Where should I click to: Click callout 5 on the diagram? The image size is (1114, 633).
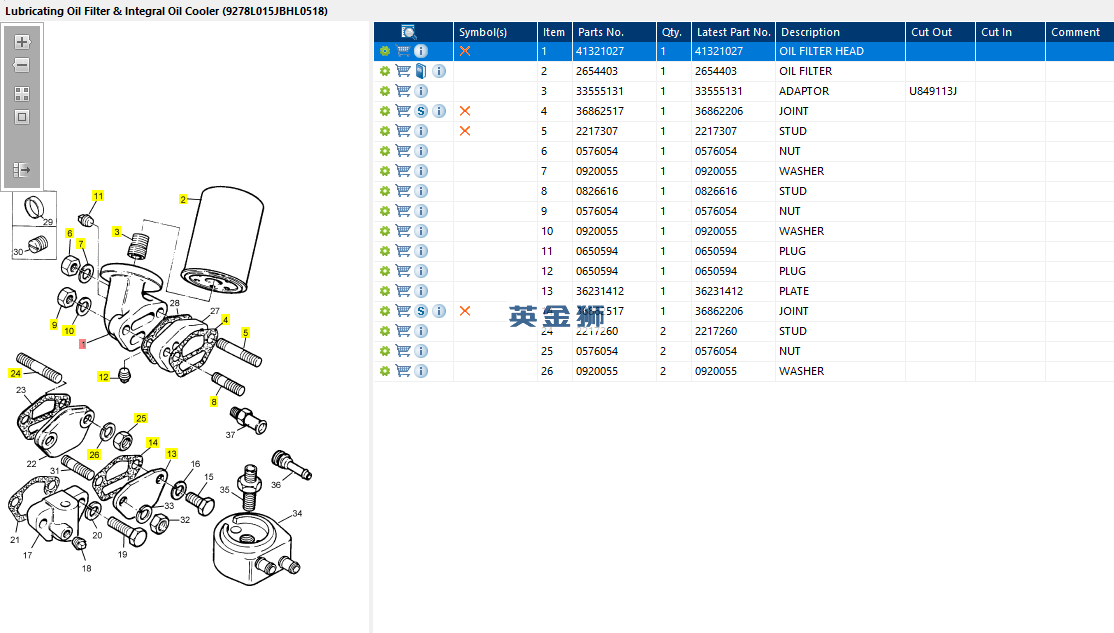click(x=245, y=332)
